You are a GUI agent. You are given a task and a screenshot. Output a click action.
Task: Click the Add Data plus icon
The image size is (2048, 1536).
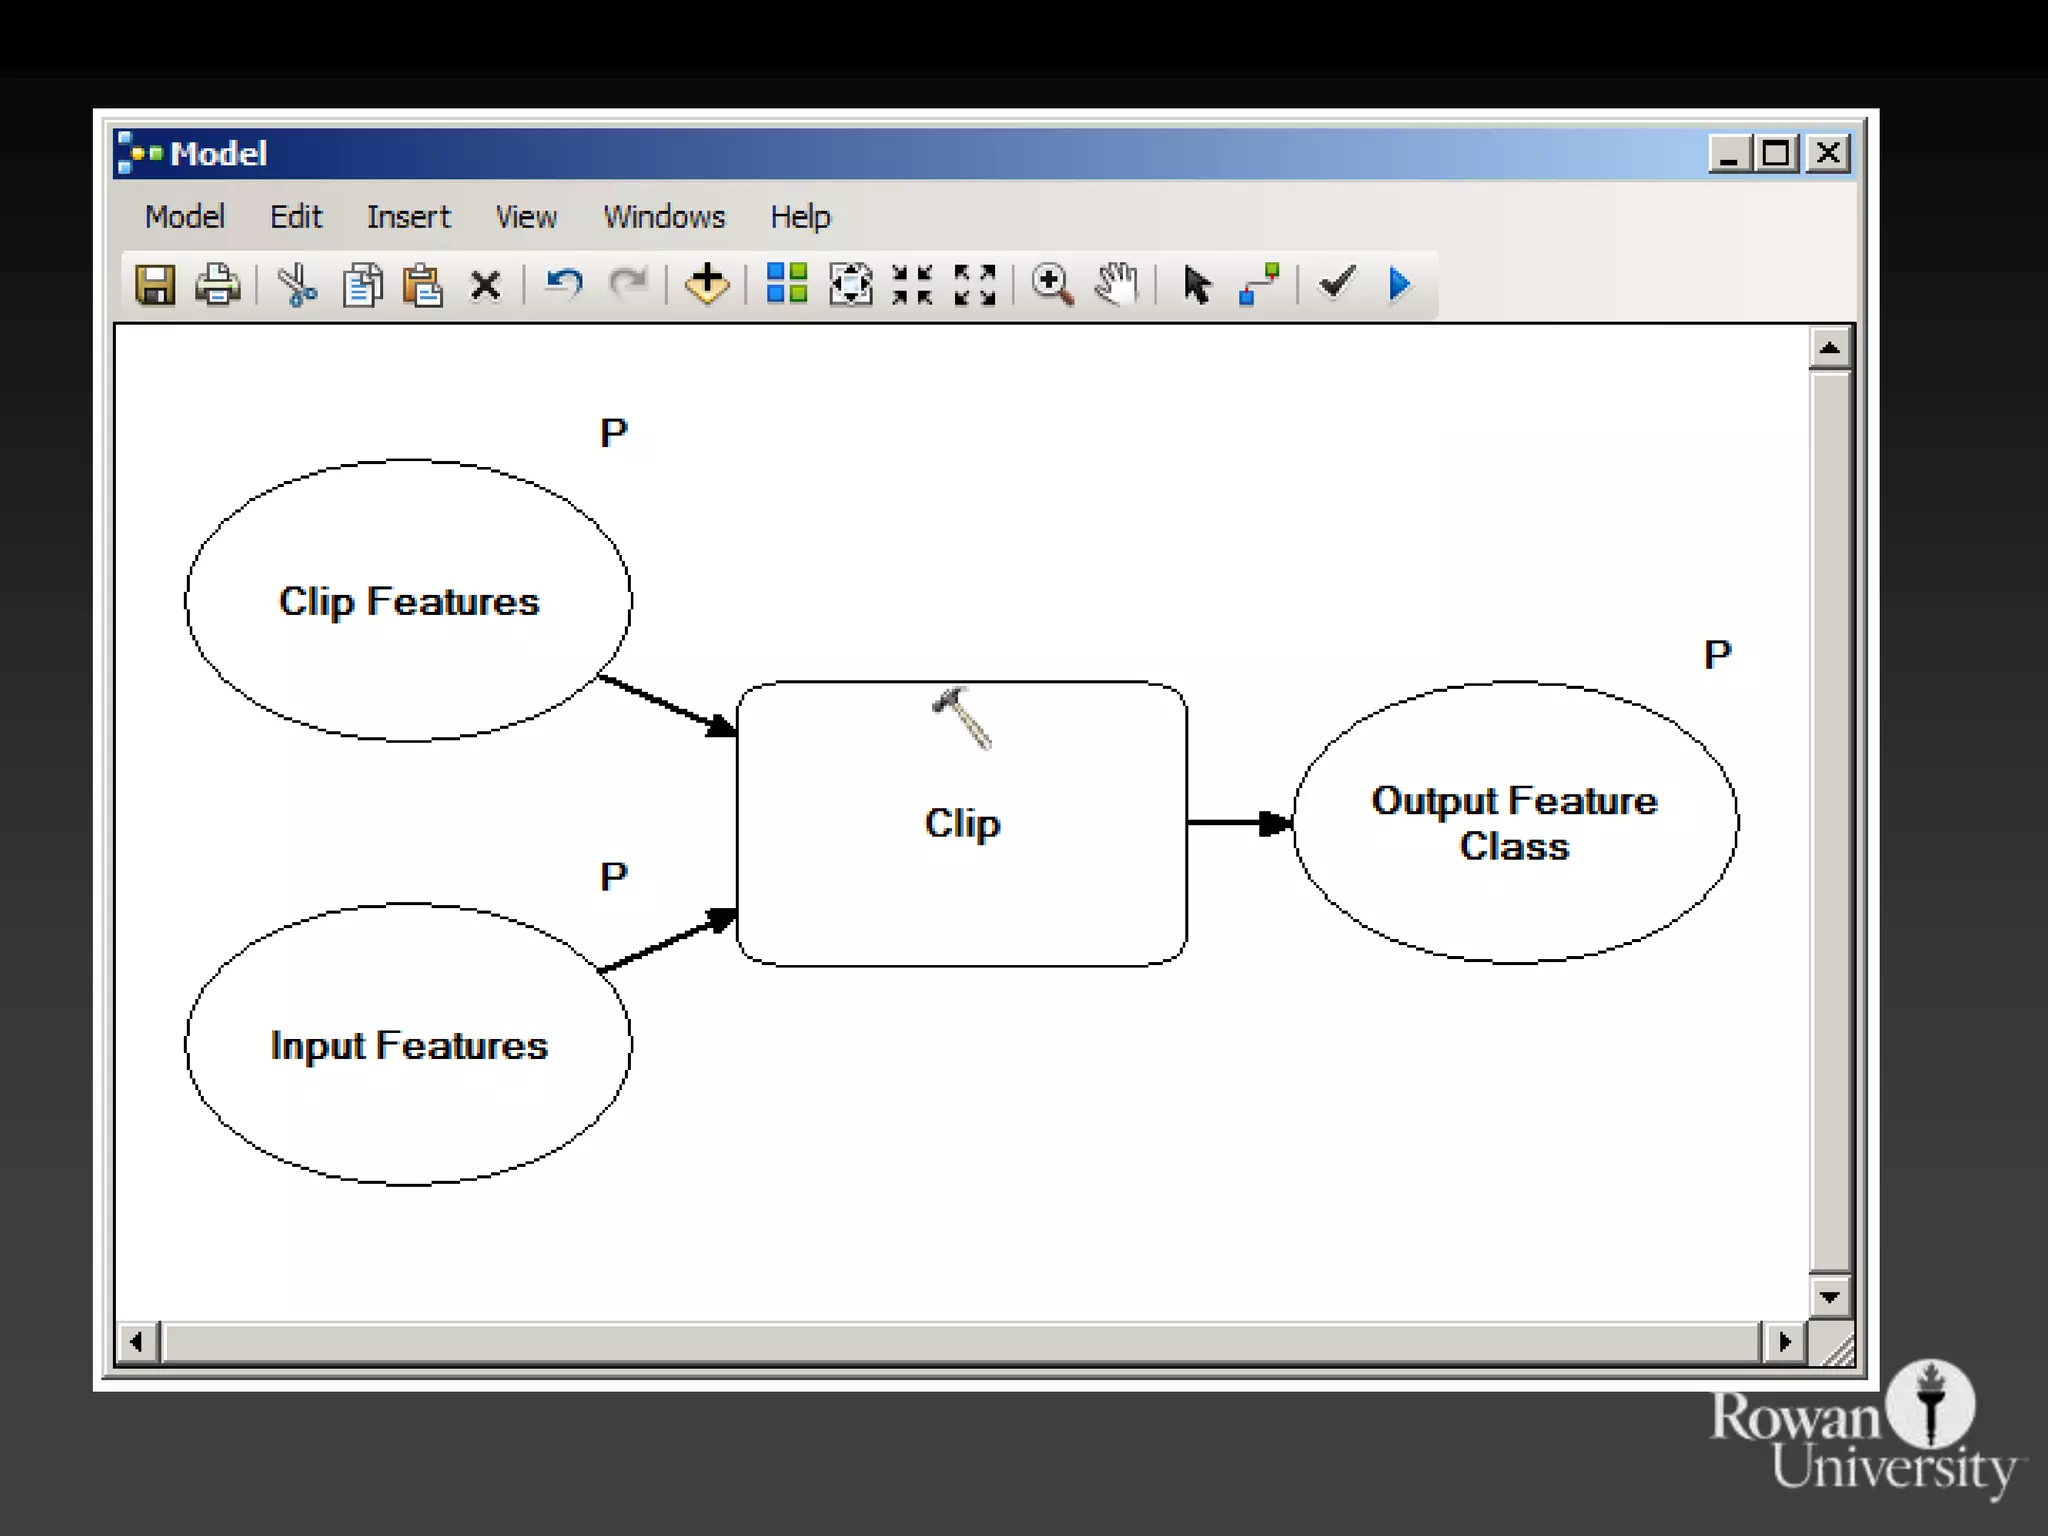point(707,284)
